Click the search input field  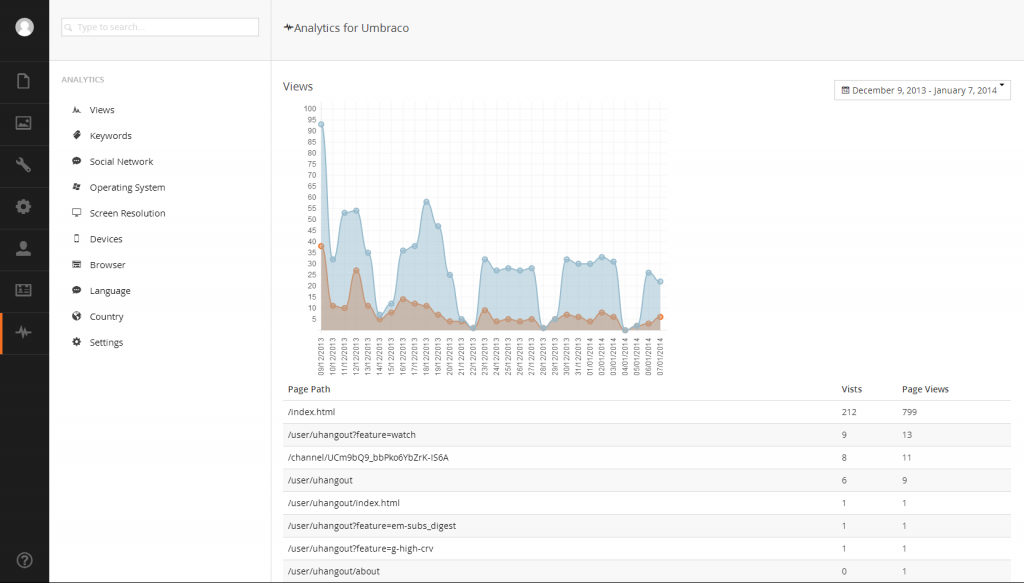pos(160,27)
